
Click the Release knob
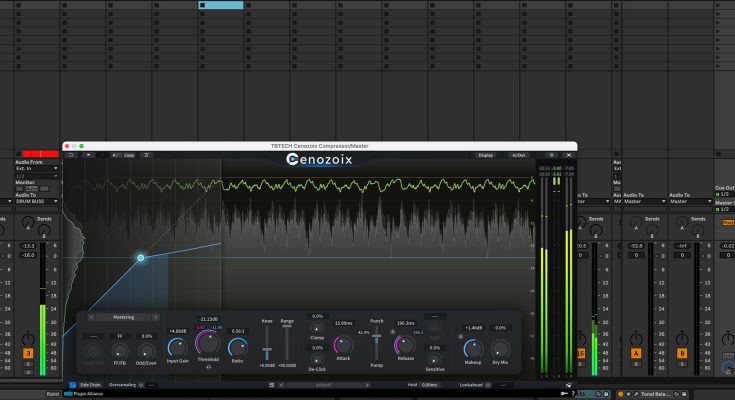coord(405,345)
